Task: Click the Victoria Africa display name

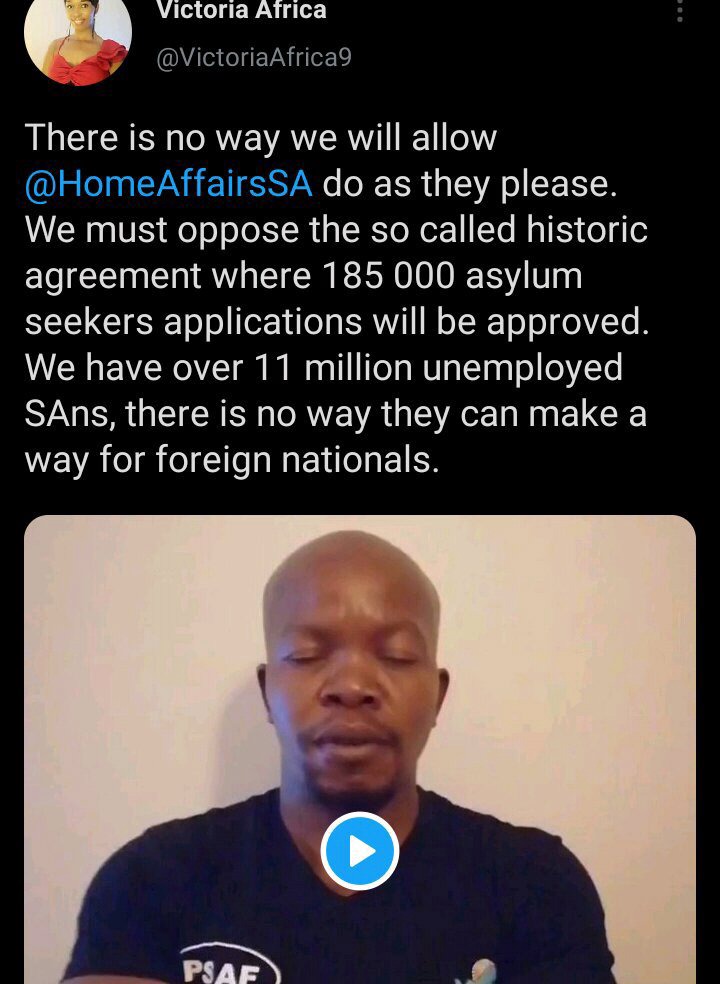Action: (x=242, y=9)
